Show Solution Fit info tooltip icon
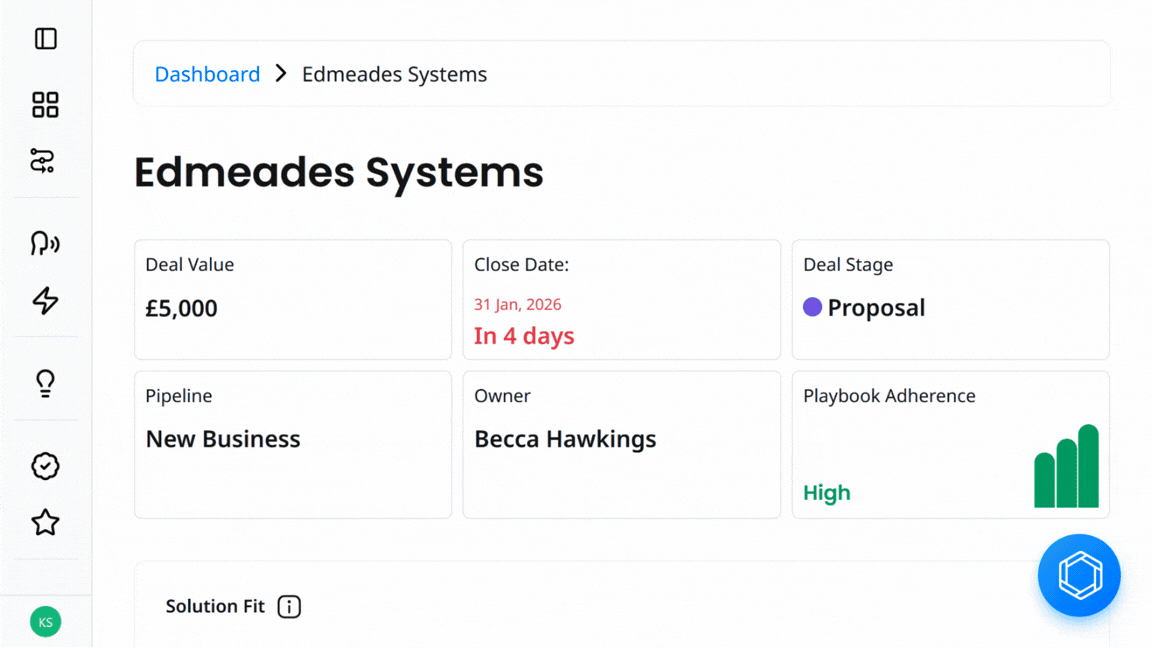The height and width of the screenshot is (648, 1152). click(289, 606)
